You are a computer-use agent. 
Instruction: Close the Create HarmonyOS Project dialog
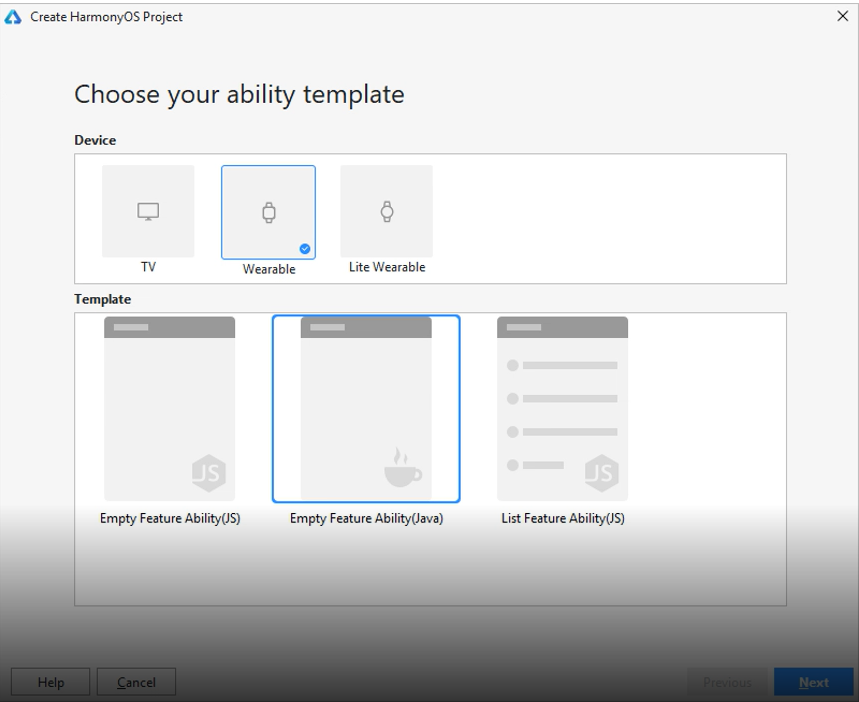pyautogui.click(x=843, y=16)
